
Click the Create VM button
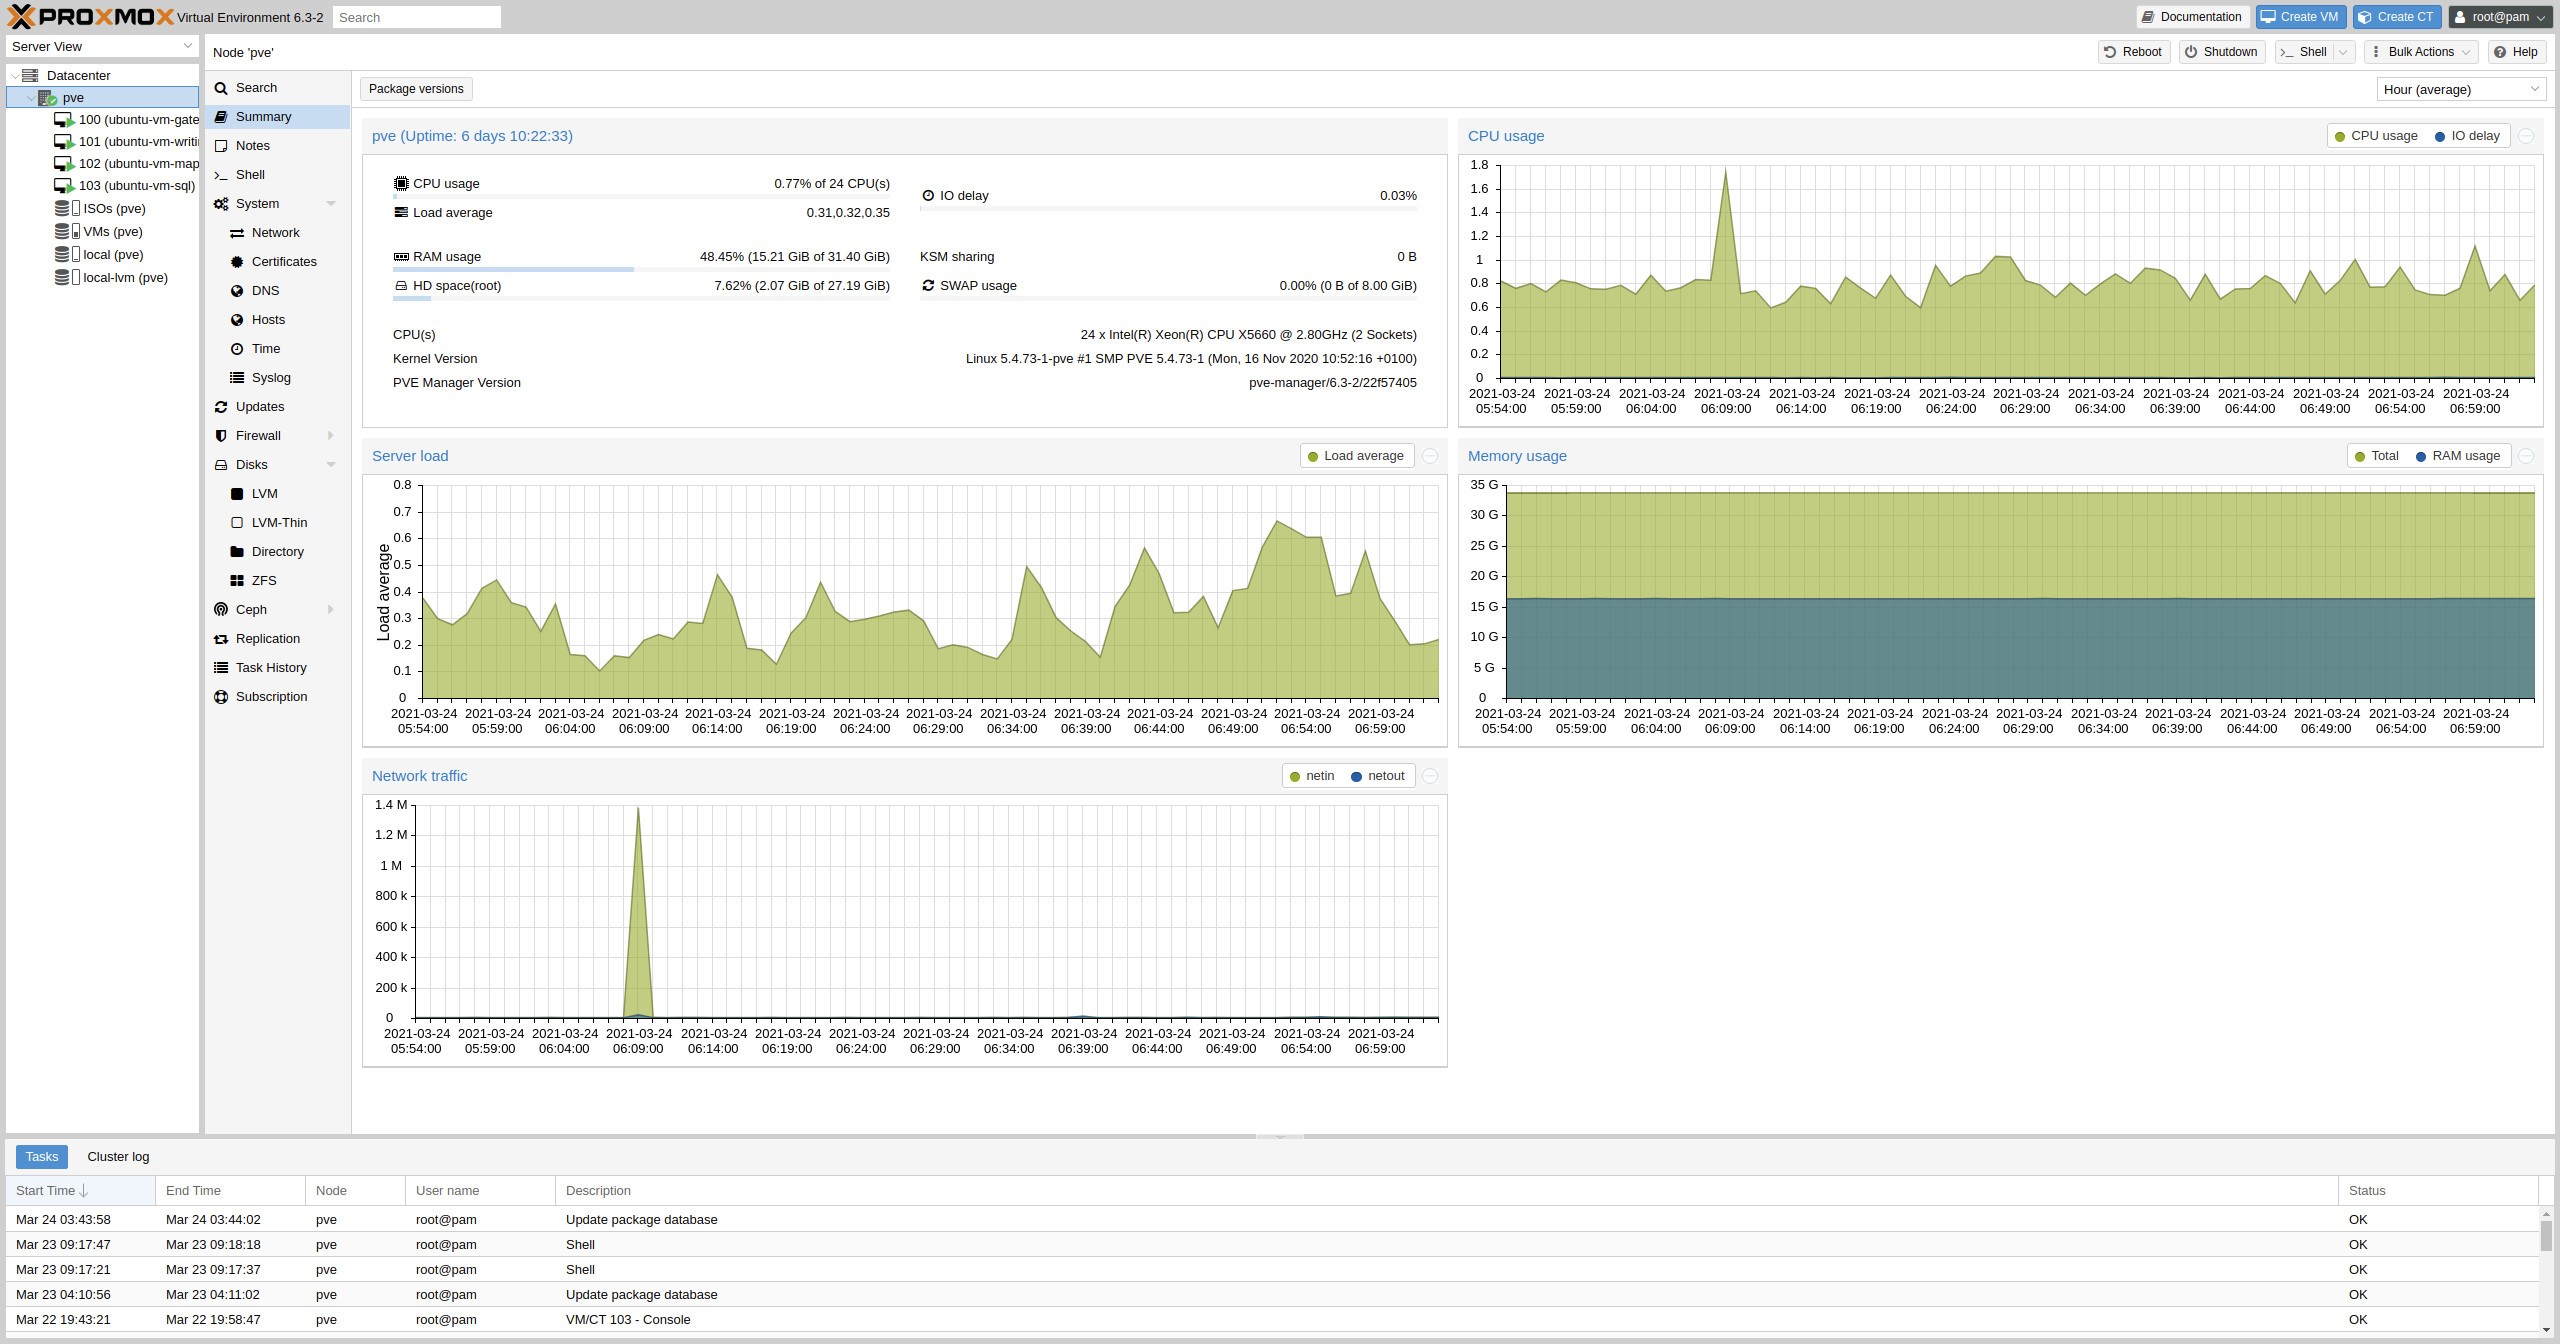(2300, 17)
